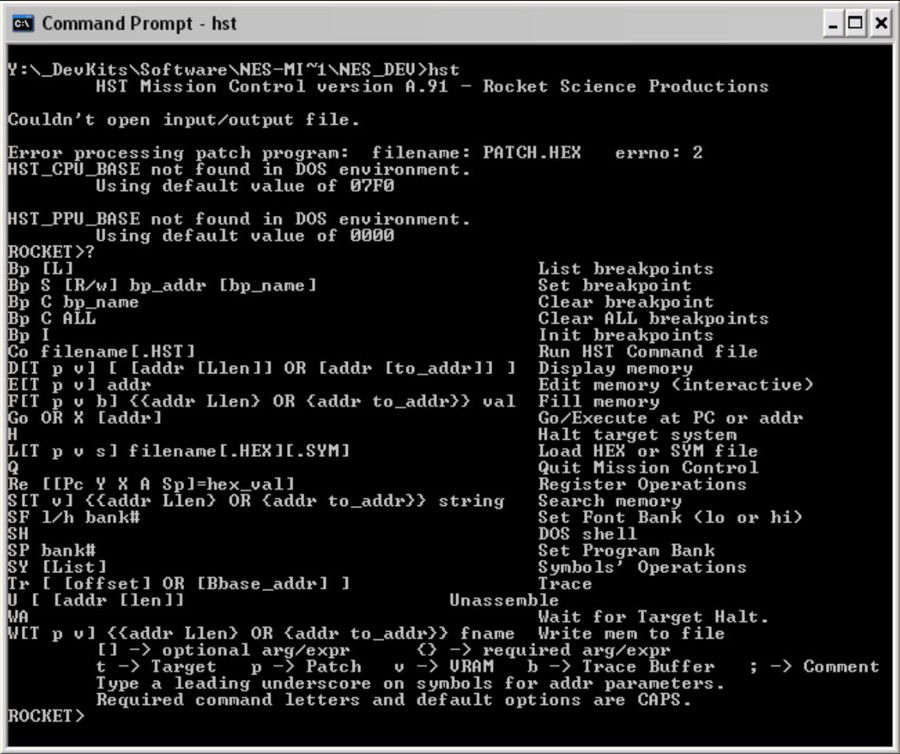
Task: Click the 'Bp C bp_name' command
Action: (x=73, y=302)
